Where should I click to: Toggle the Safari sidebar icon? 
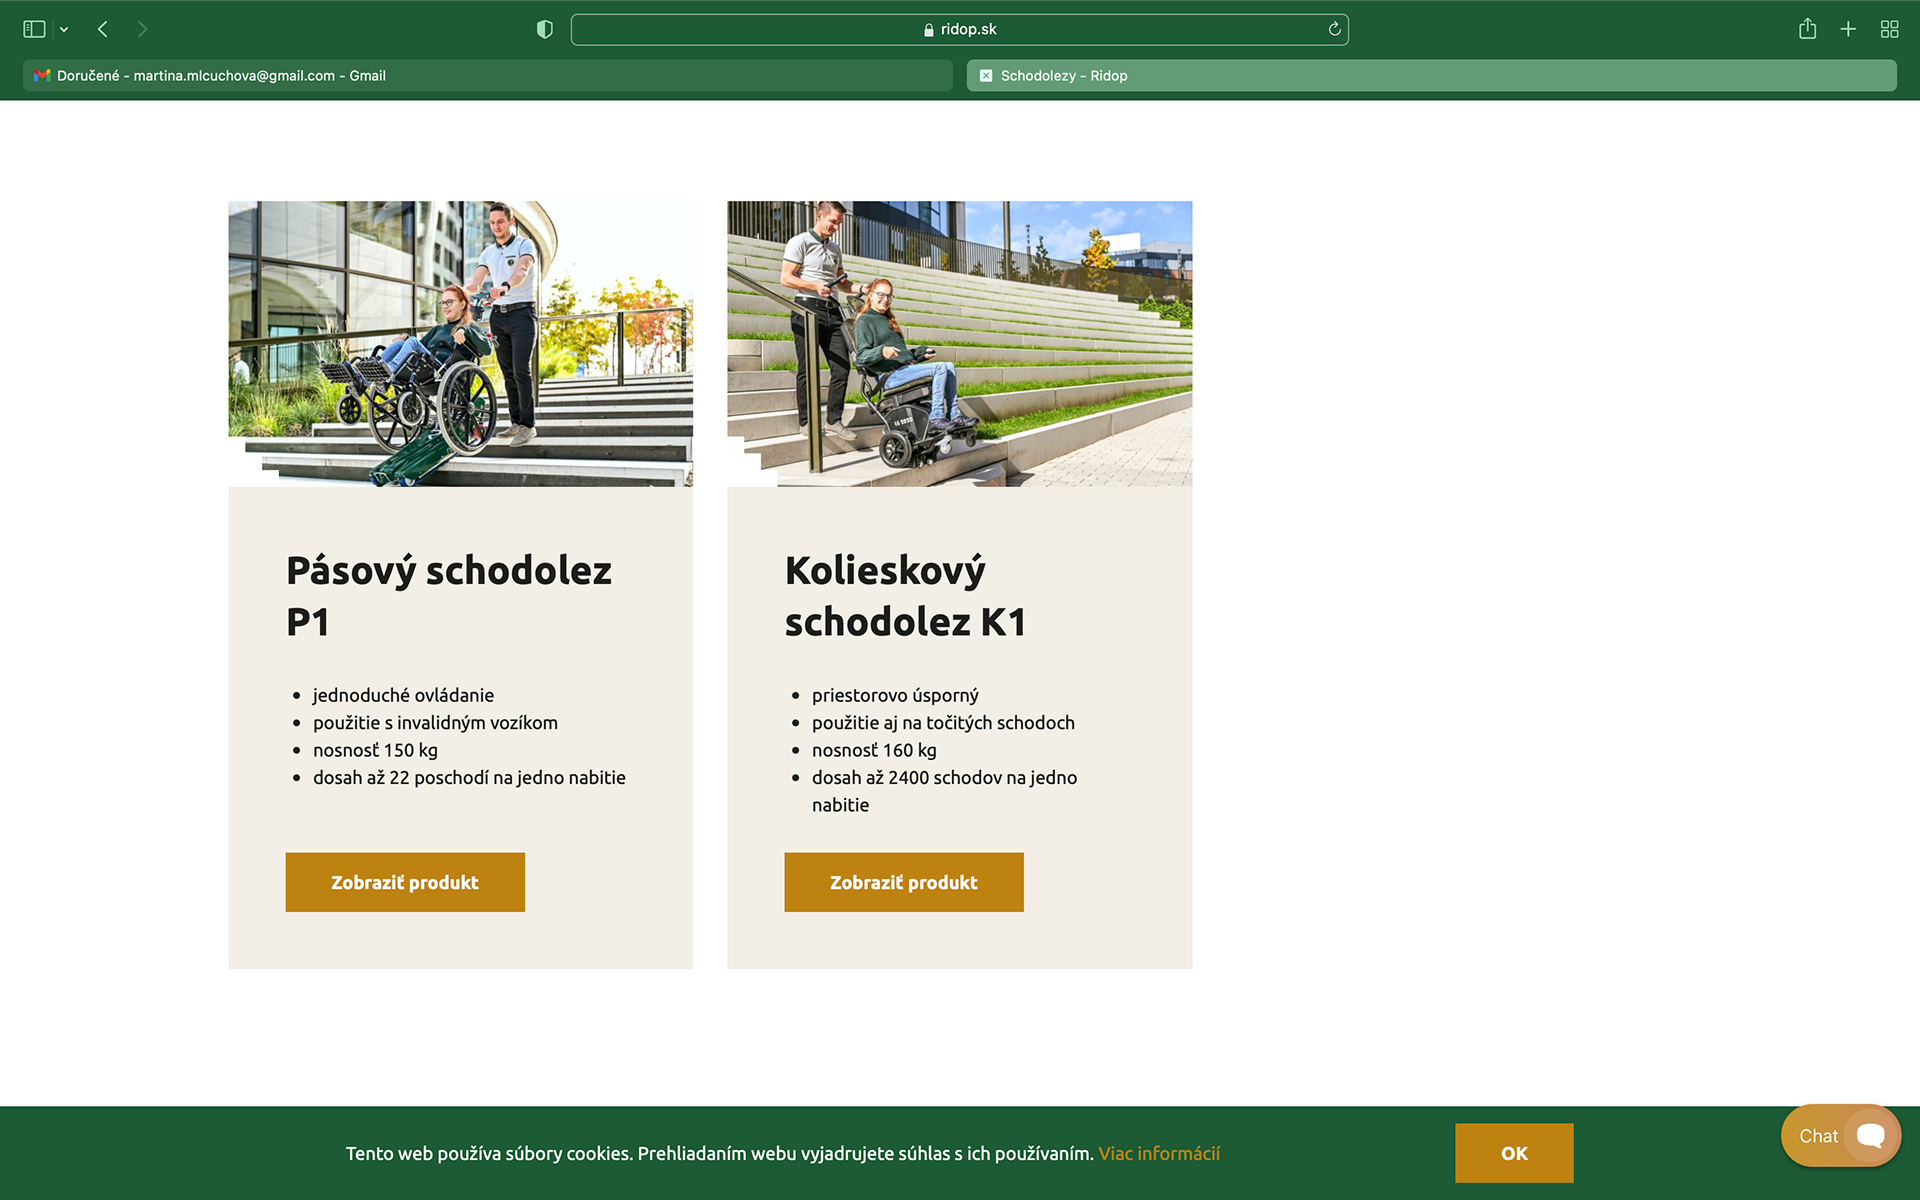[x=34, y=29]
